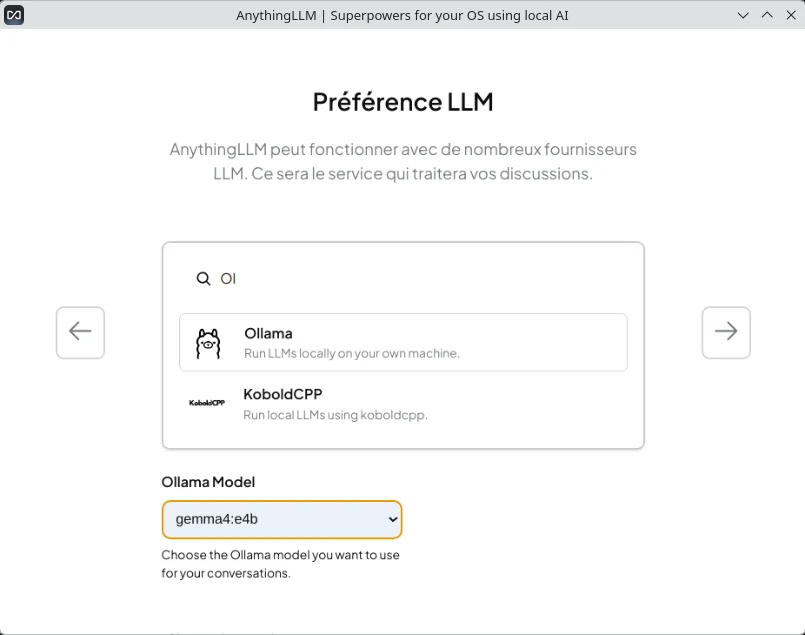Open the Ollama Model dropdown
Image resolution: width=805 pixels, height=635 pixels.
[x=281, y=520]
